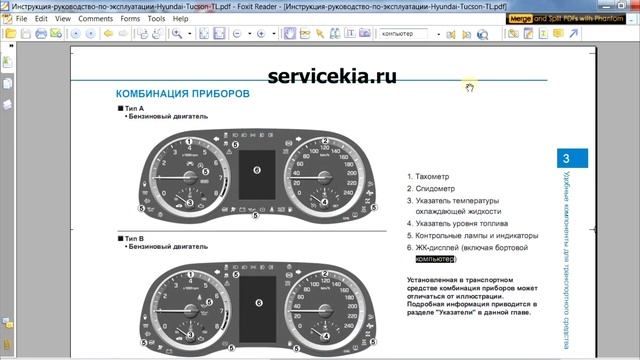Select the Snapshot tool icon

[304, 33]
